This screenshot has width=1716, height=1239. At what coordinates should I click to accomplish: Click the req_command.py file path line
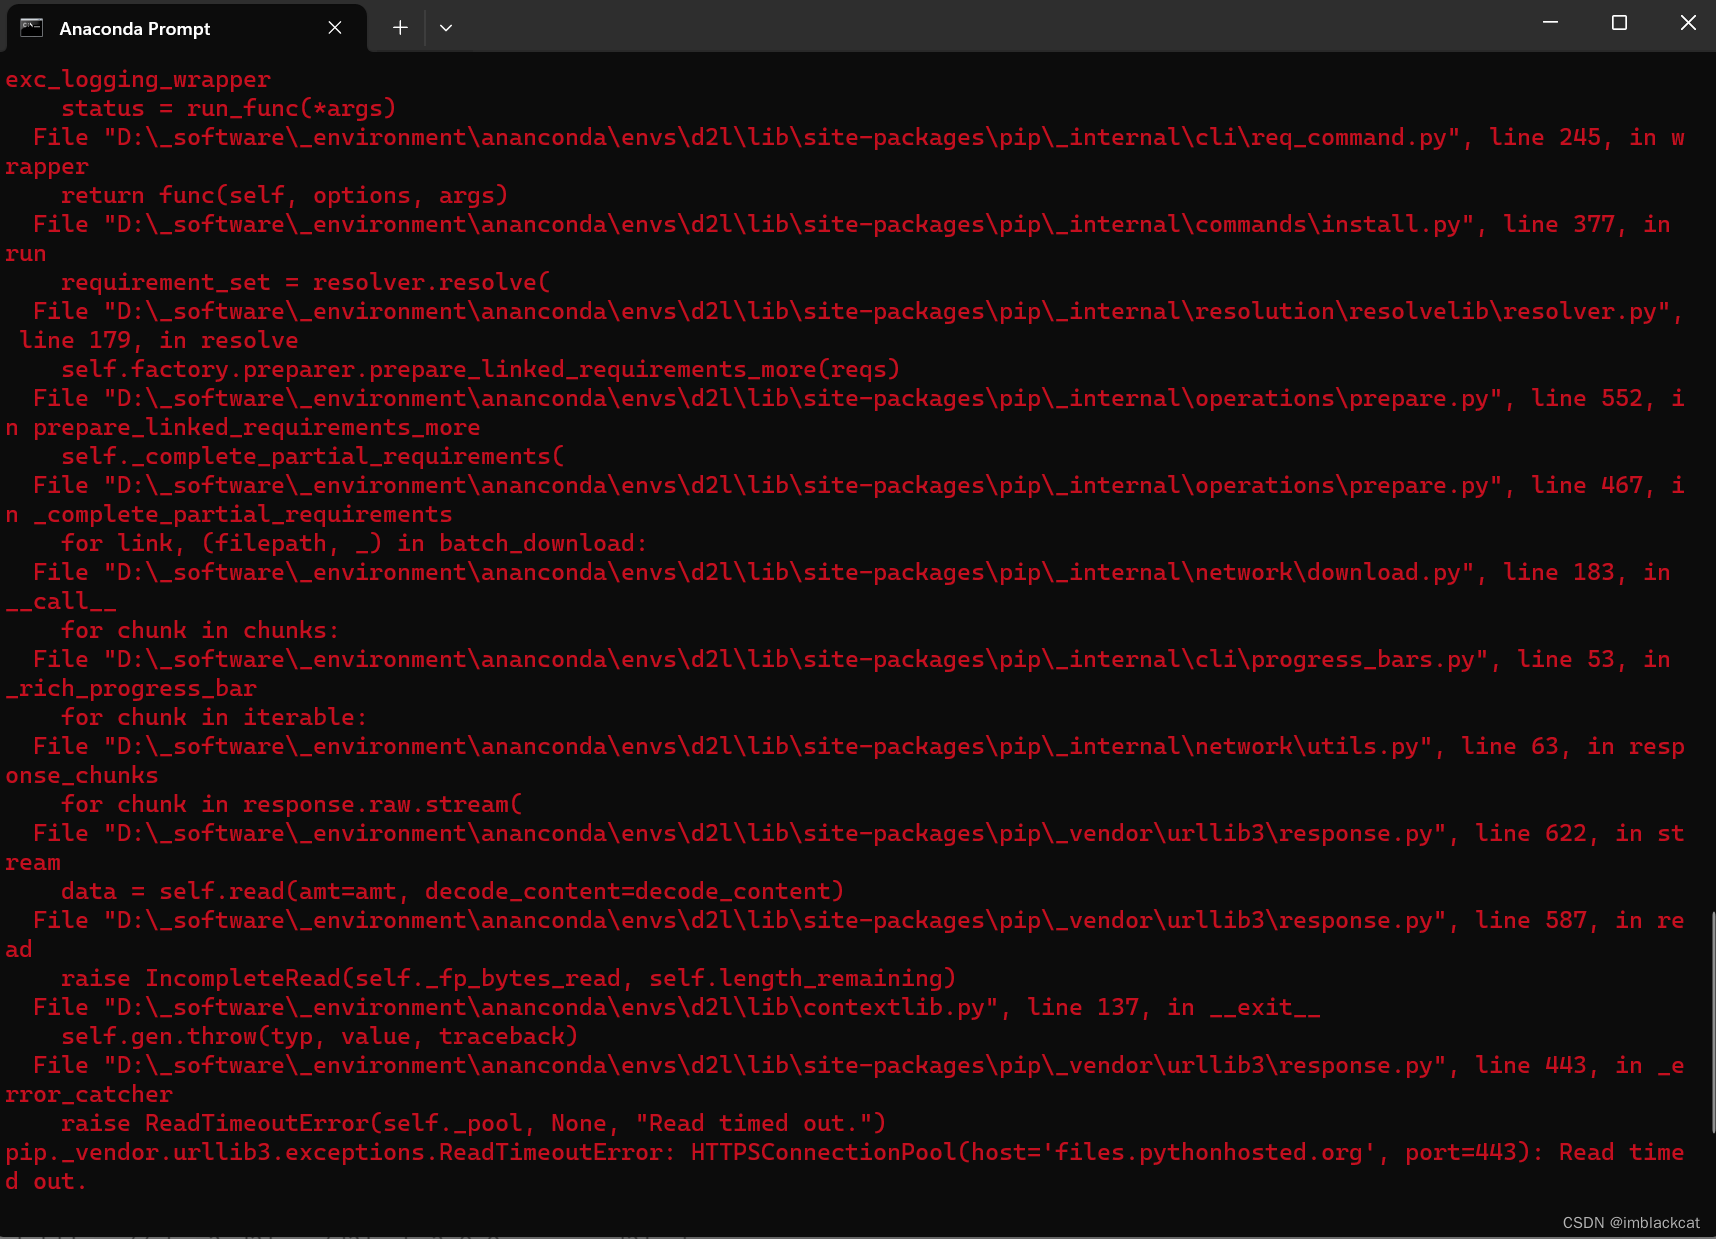(x=859, y=138)
